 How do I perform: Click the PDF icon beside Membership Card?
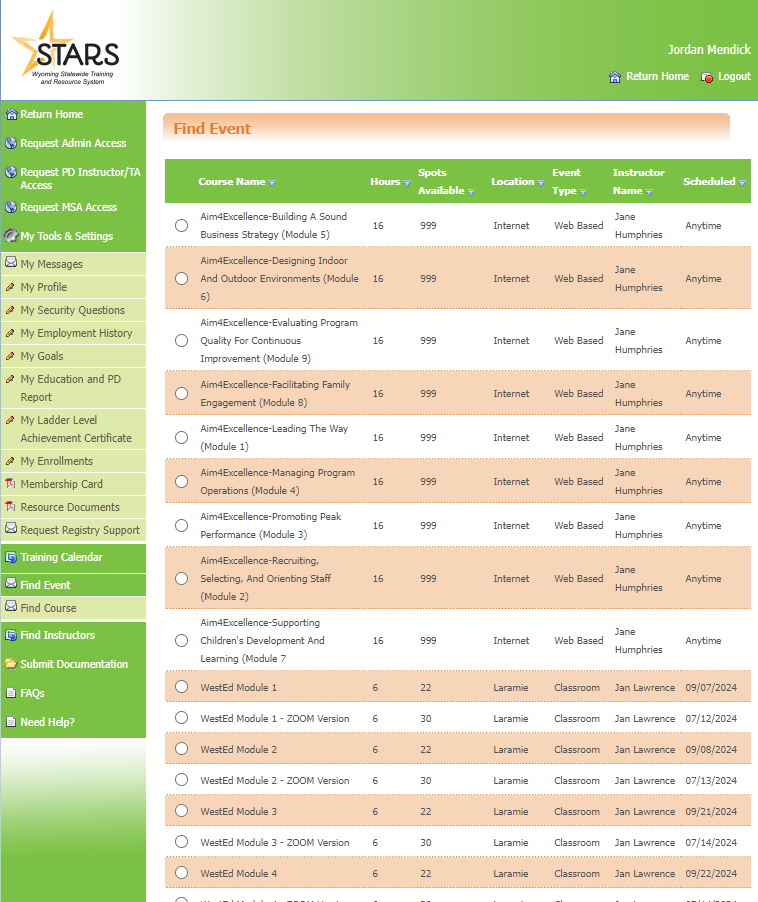coord(11,484)
